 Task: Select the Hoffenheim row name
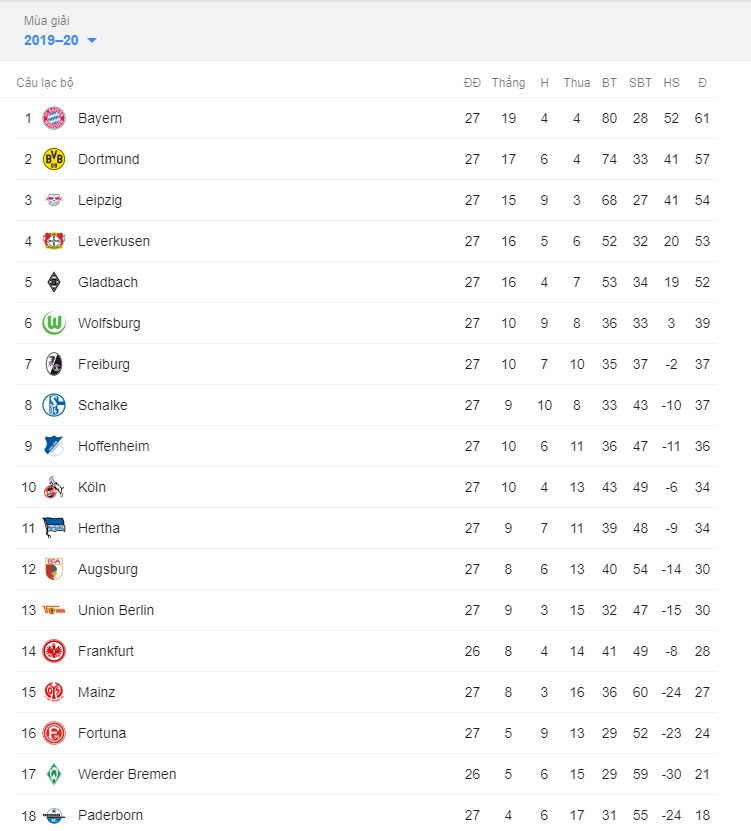[113, 446]
